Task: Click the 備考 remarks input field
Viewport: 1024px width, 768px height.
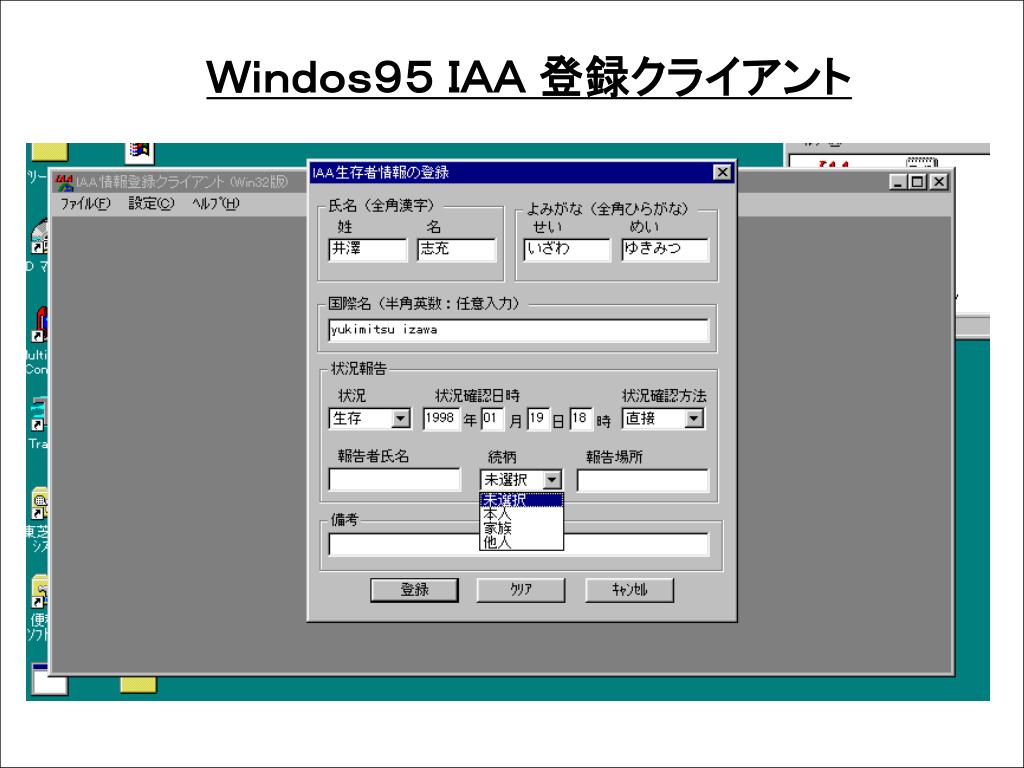Action: click(x=519, y=545)
